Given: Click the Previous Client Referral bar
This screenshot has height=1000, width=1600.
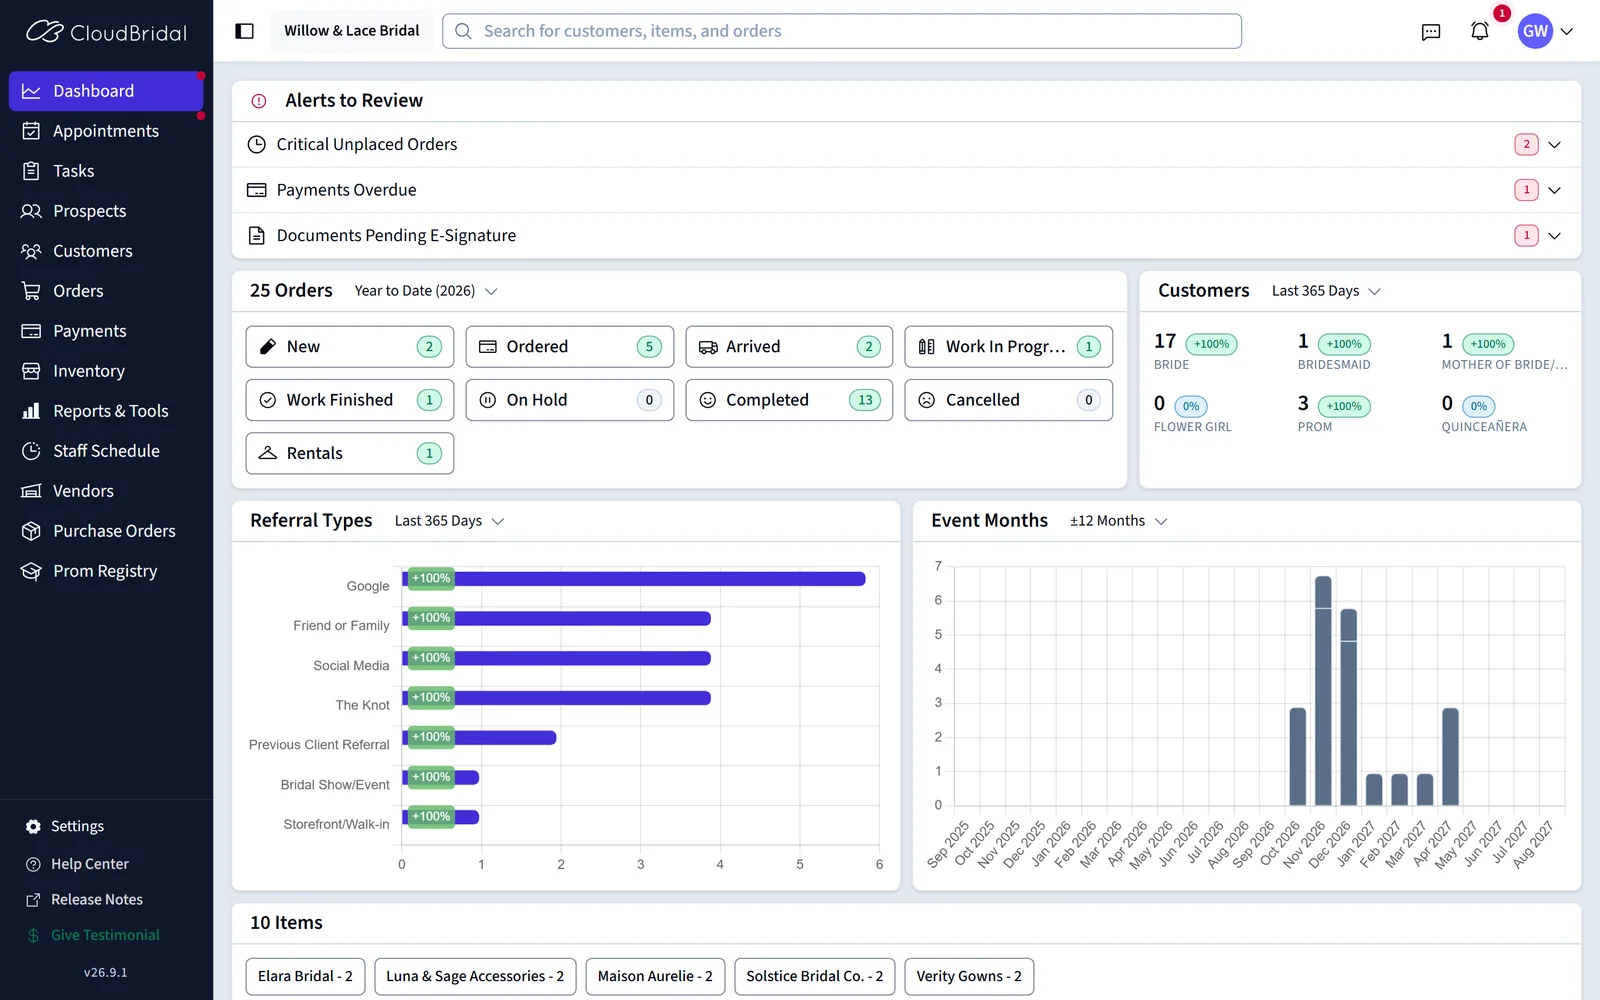Looking at the screenshot, I should tap(479, 738).
